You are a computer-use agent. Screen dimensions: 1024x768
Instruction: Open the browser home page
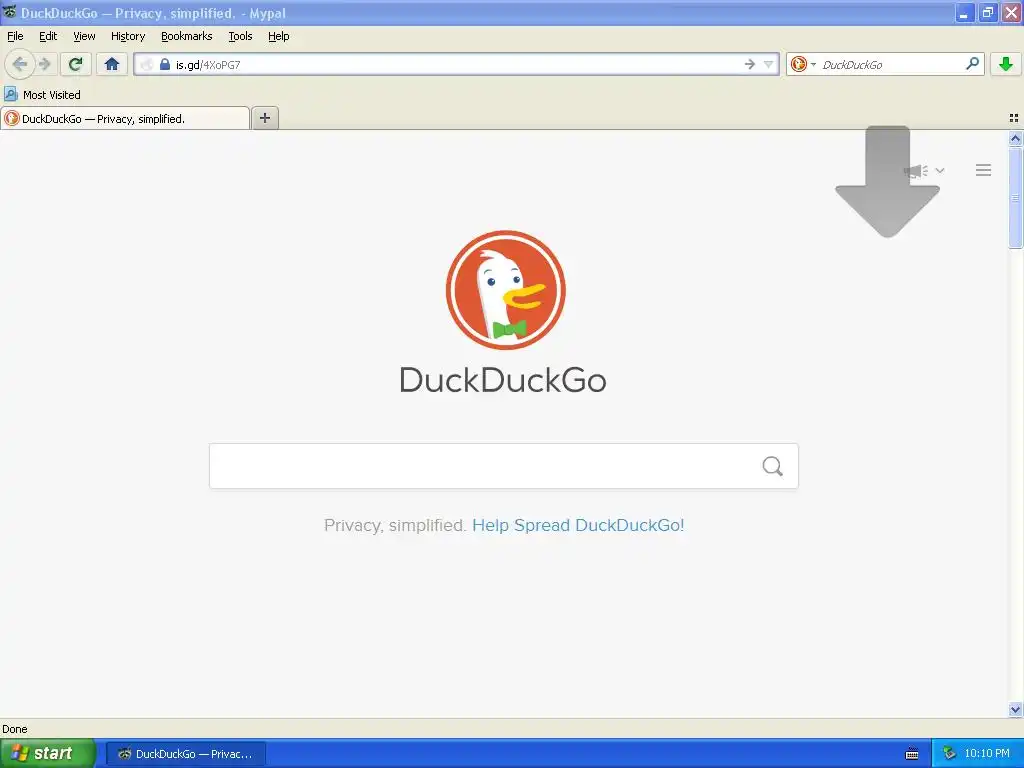click(112, 64)
